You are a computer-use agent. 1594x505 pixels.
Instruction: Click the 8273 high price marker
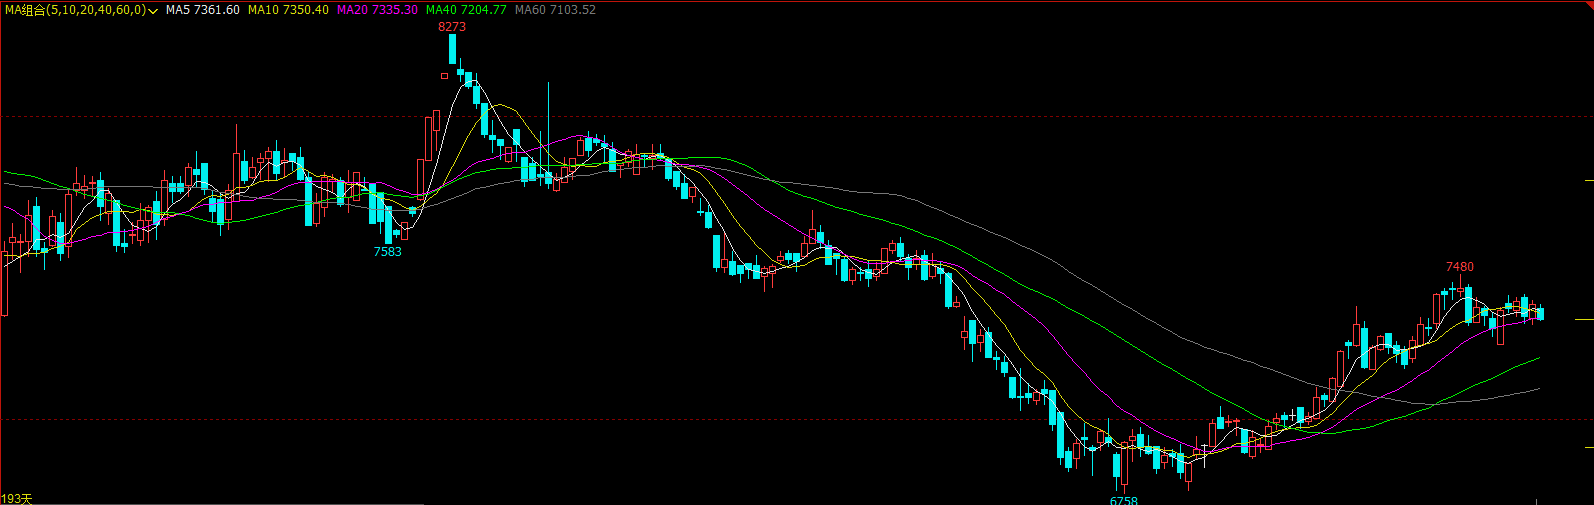click(x=452, y=27)
